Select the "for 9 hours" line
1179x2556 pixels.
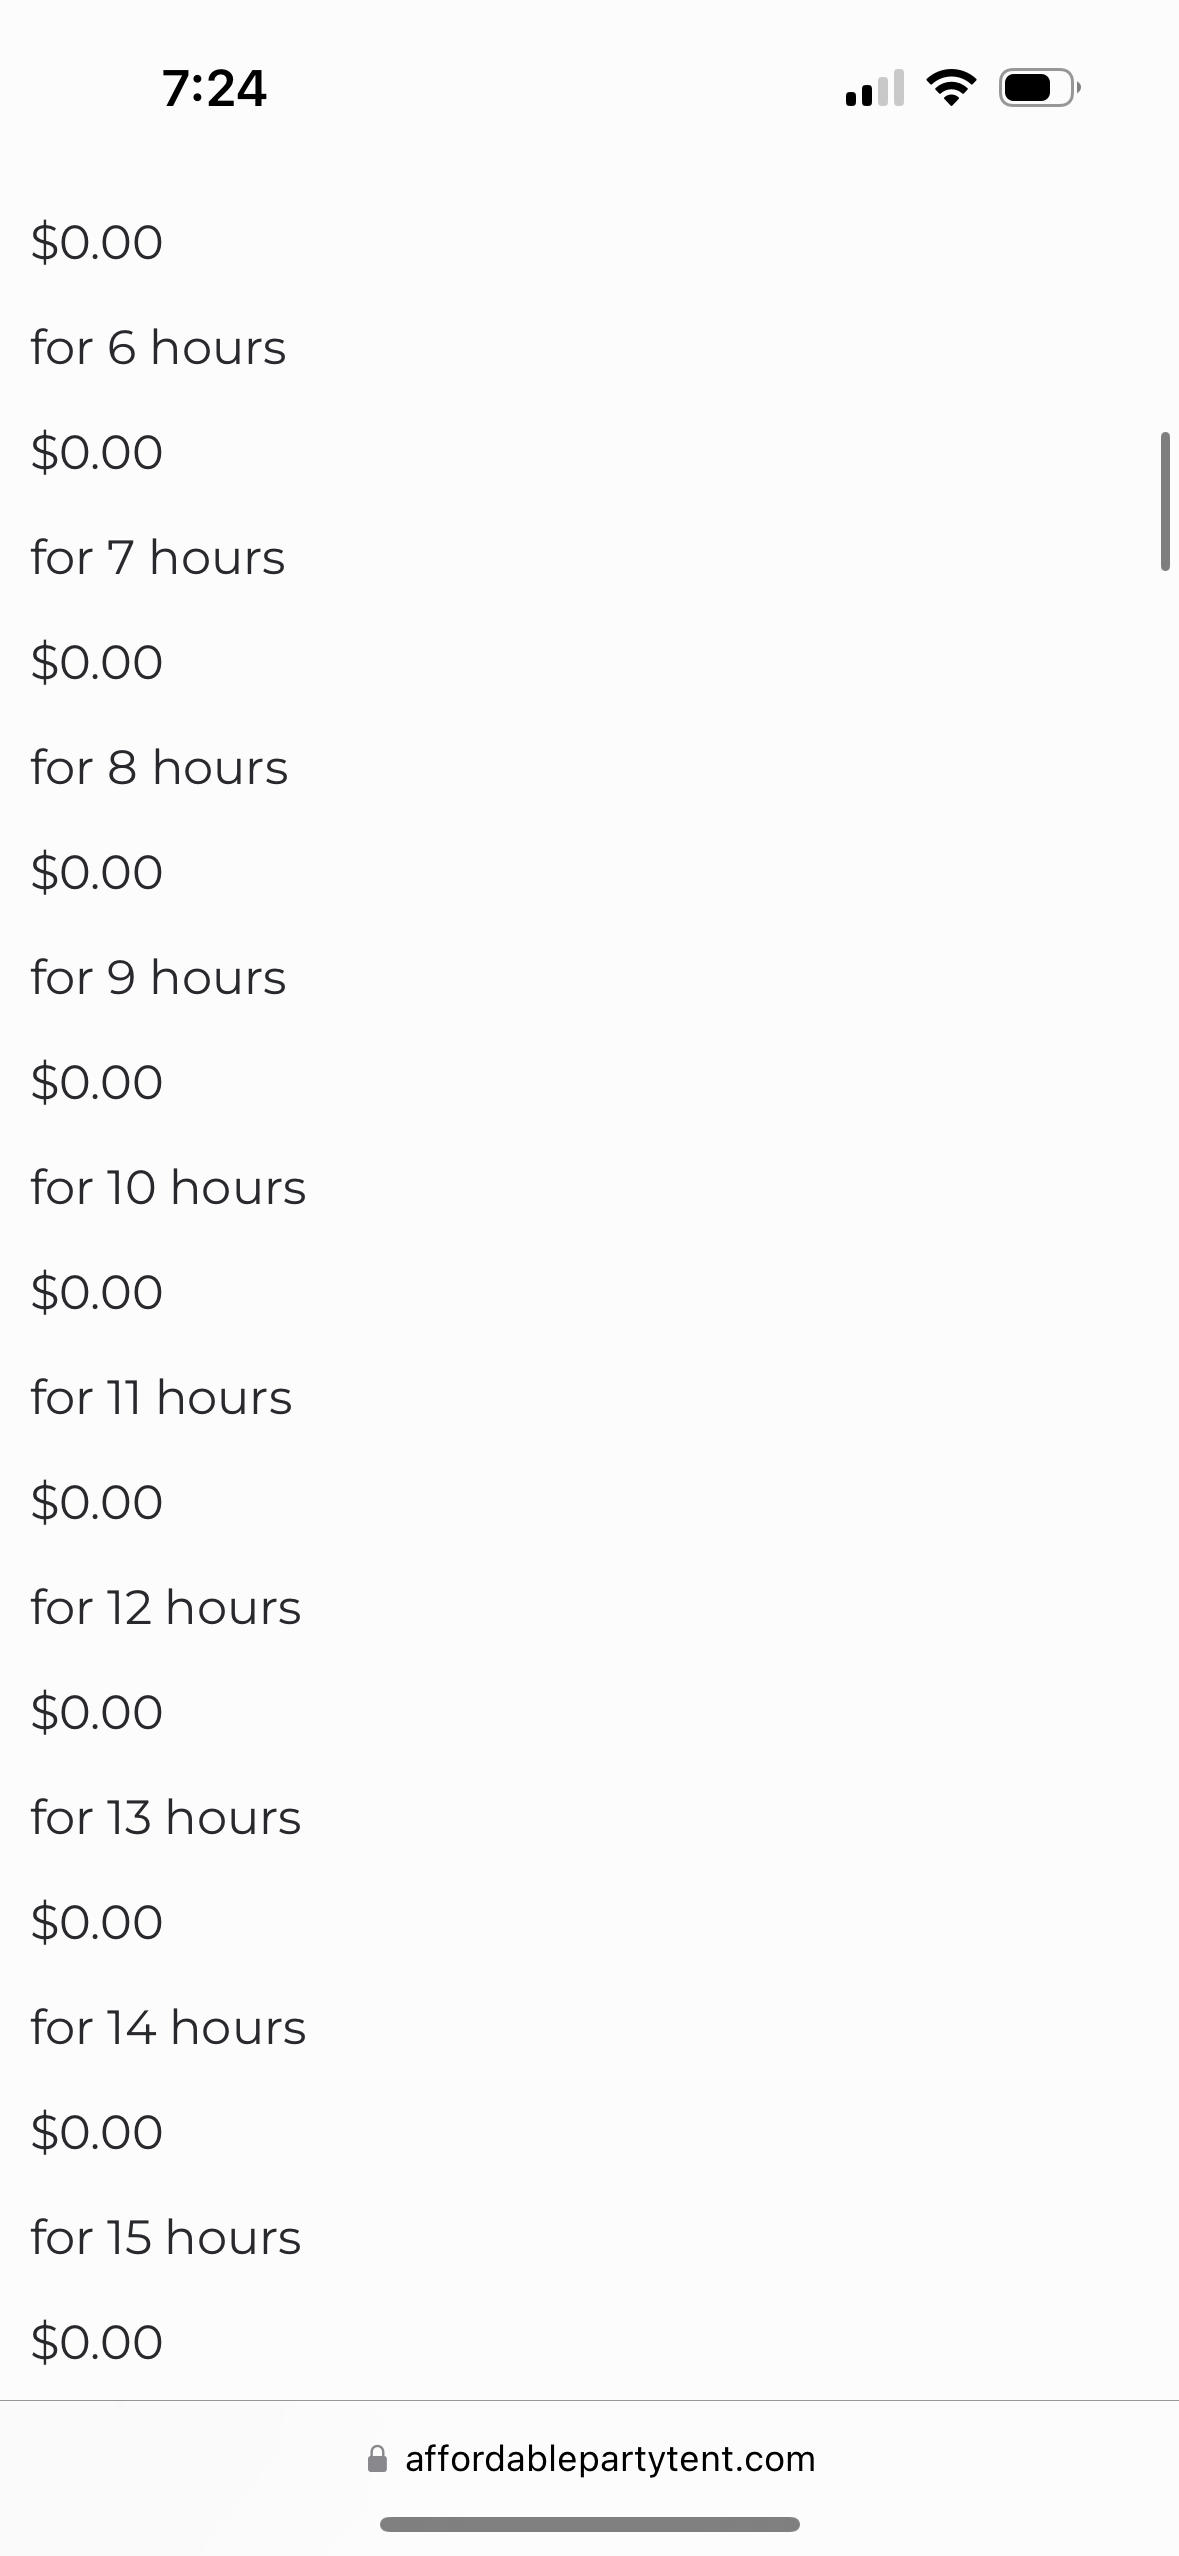[x=158, y=978]
